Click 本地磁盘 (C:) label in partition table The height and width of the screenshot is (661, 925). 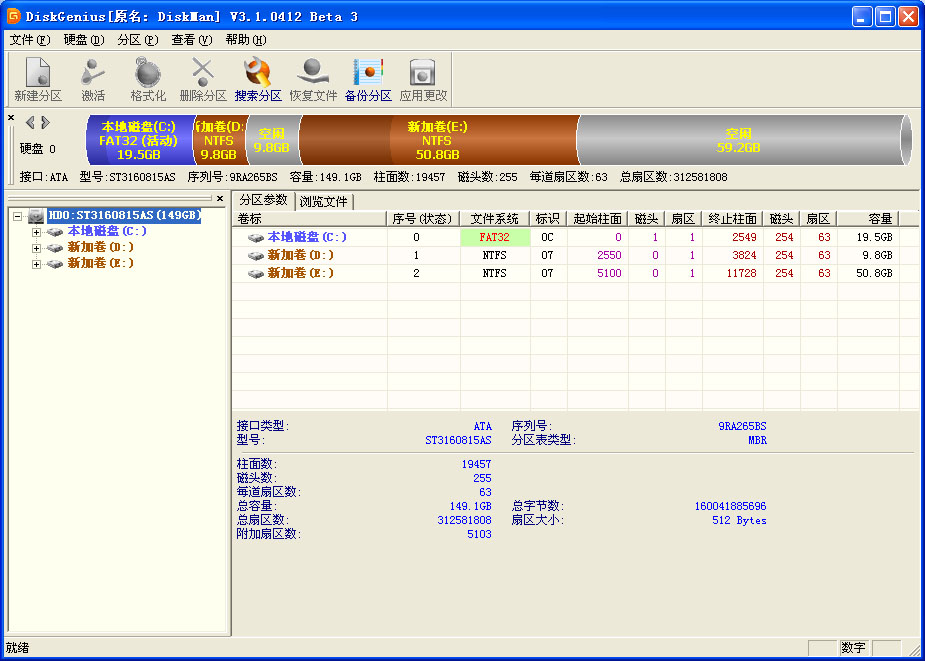(x=307, y=237)
